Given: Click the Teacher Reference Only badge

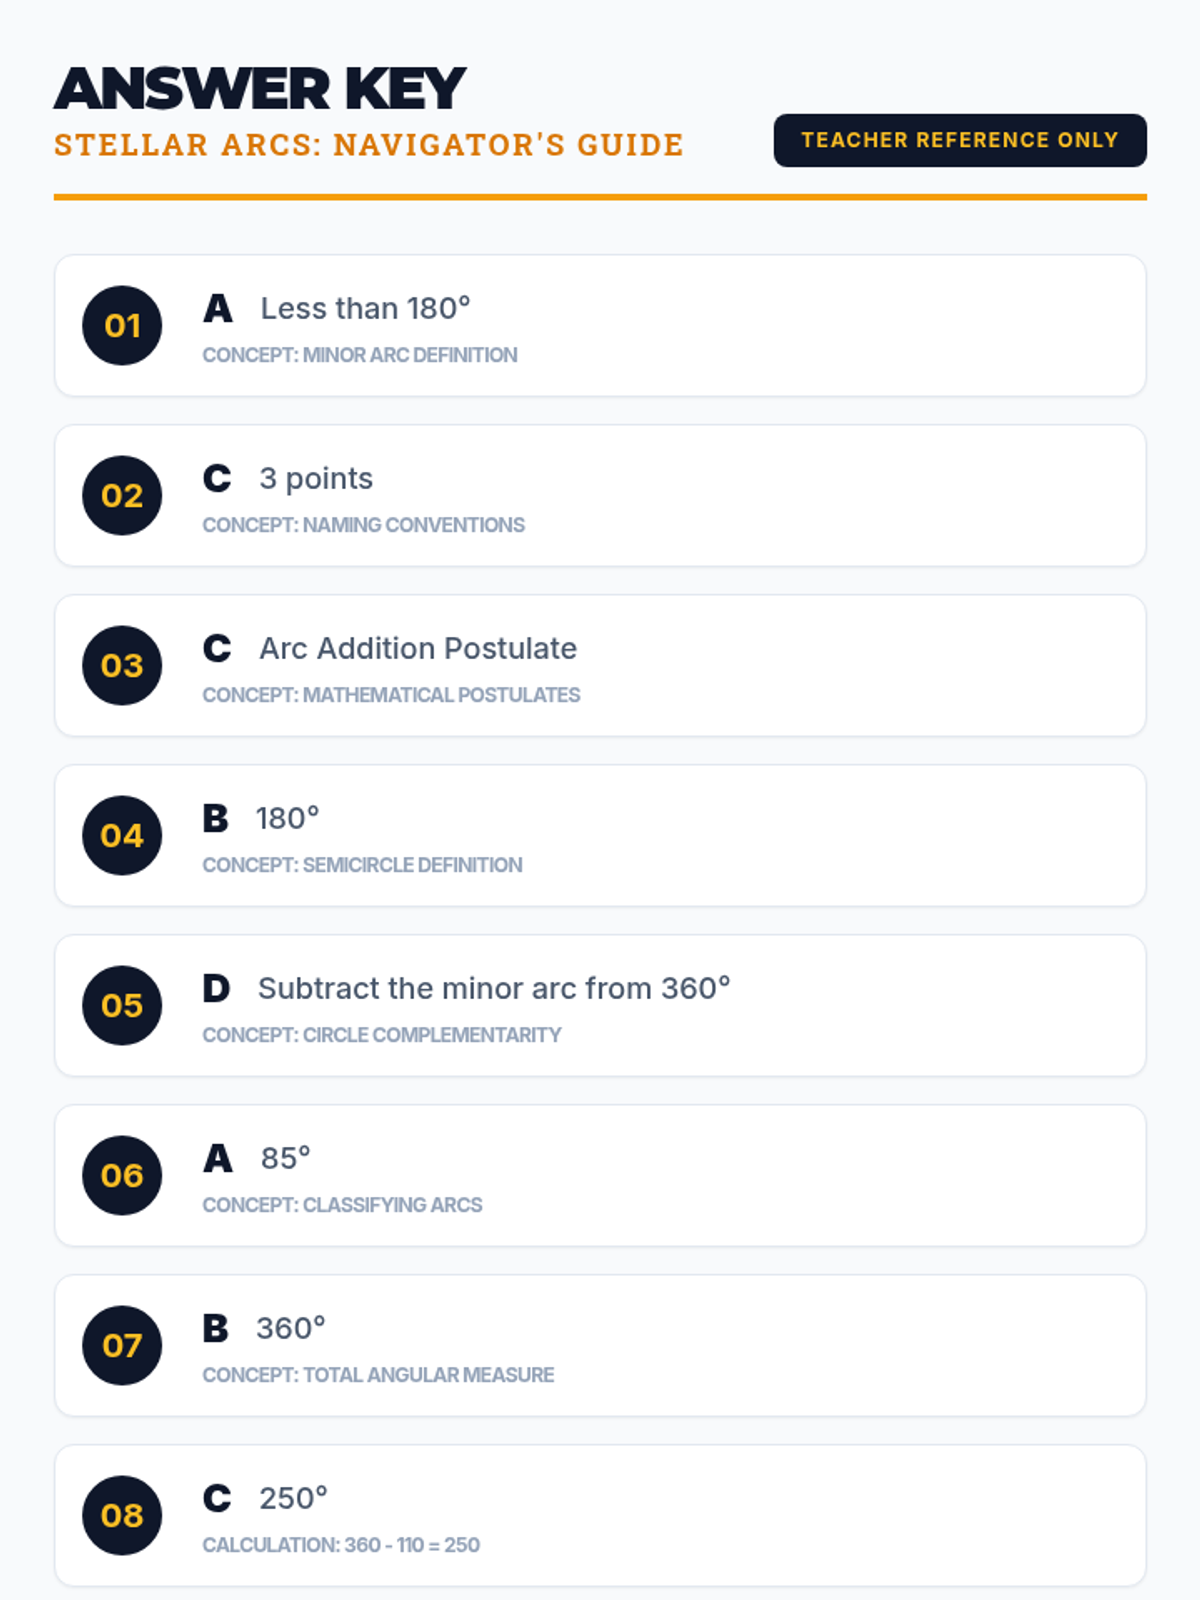Looking at the screenshot, I should (x=959, y=140).
